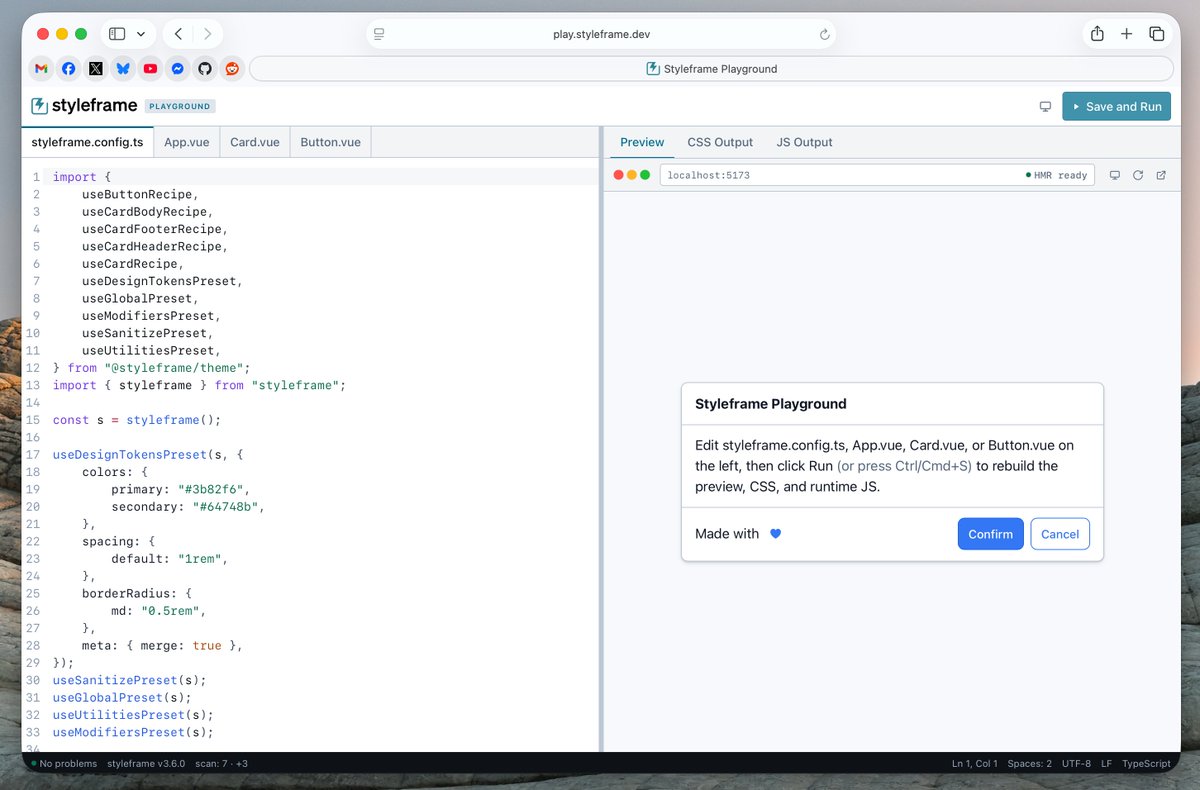Click useButtonRecipe on line 2
This screenshot has height=790, width=1200.
click(x=137, y=194)
